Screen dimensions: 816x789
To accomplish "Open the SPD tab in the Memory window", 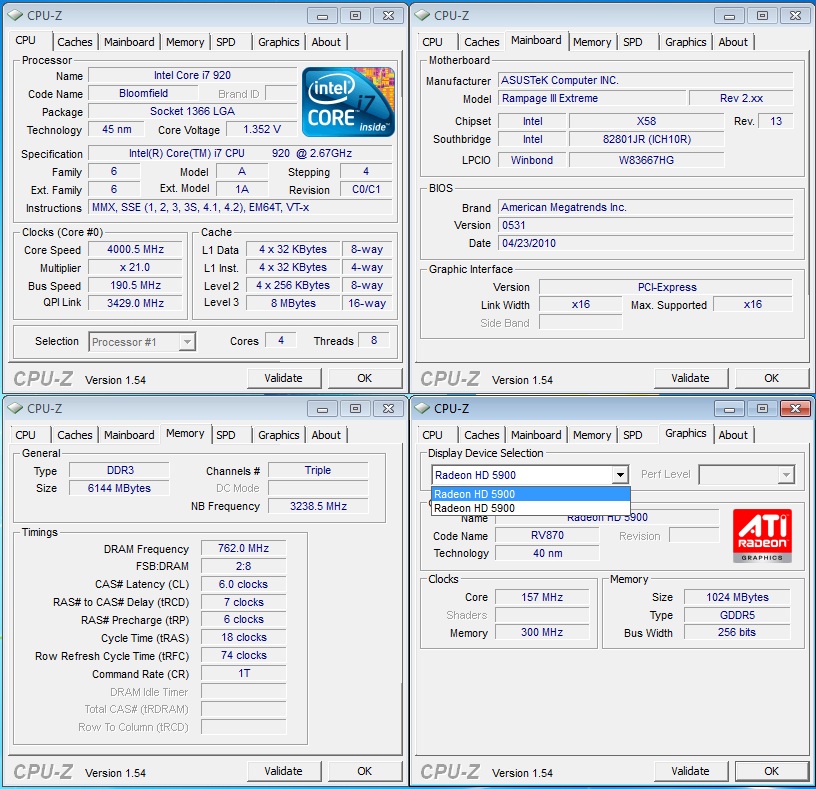I will (226, 435).
